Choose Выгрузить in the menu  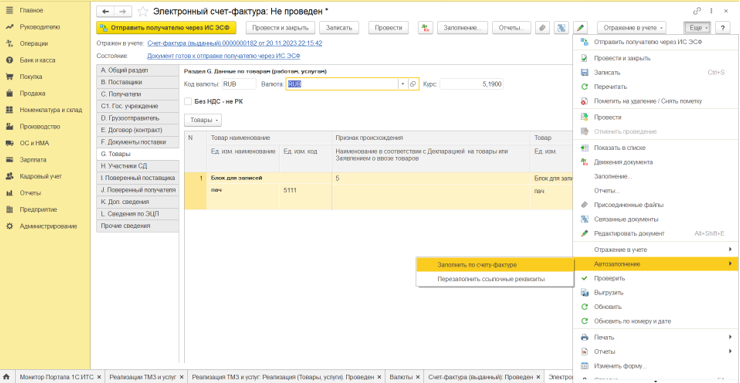pos(656,292)
